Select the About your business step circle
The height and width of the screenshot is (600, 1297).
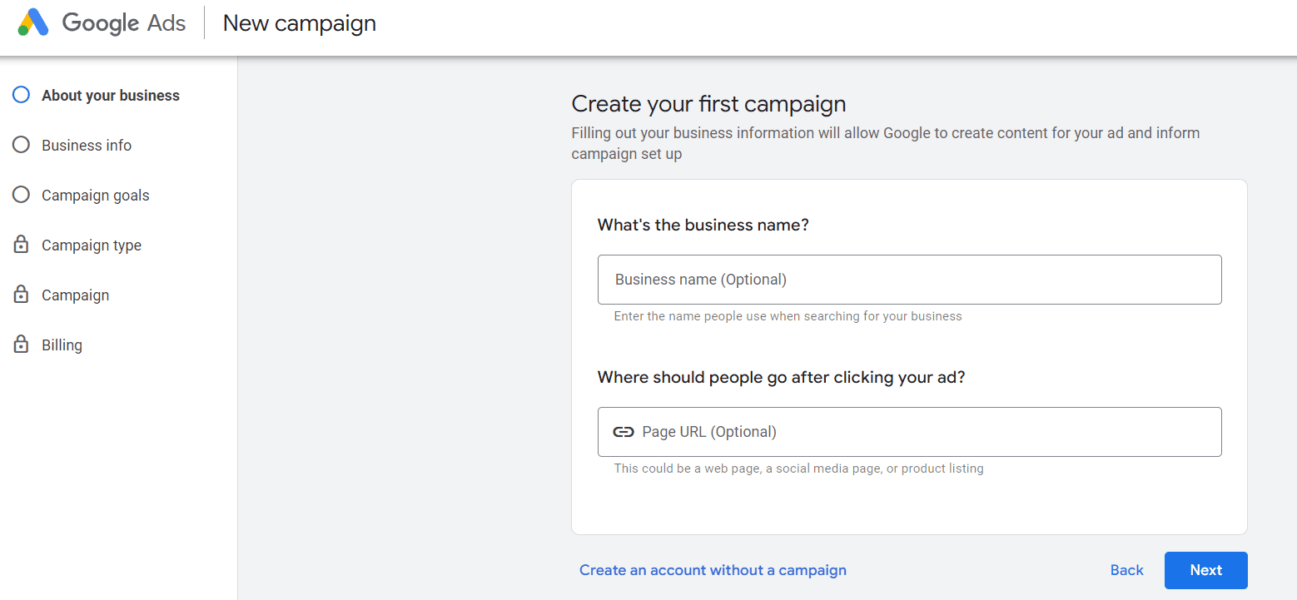tap(21, 94)
